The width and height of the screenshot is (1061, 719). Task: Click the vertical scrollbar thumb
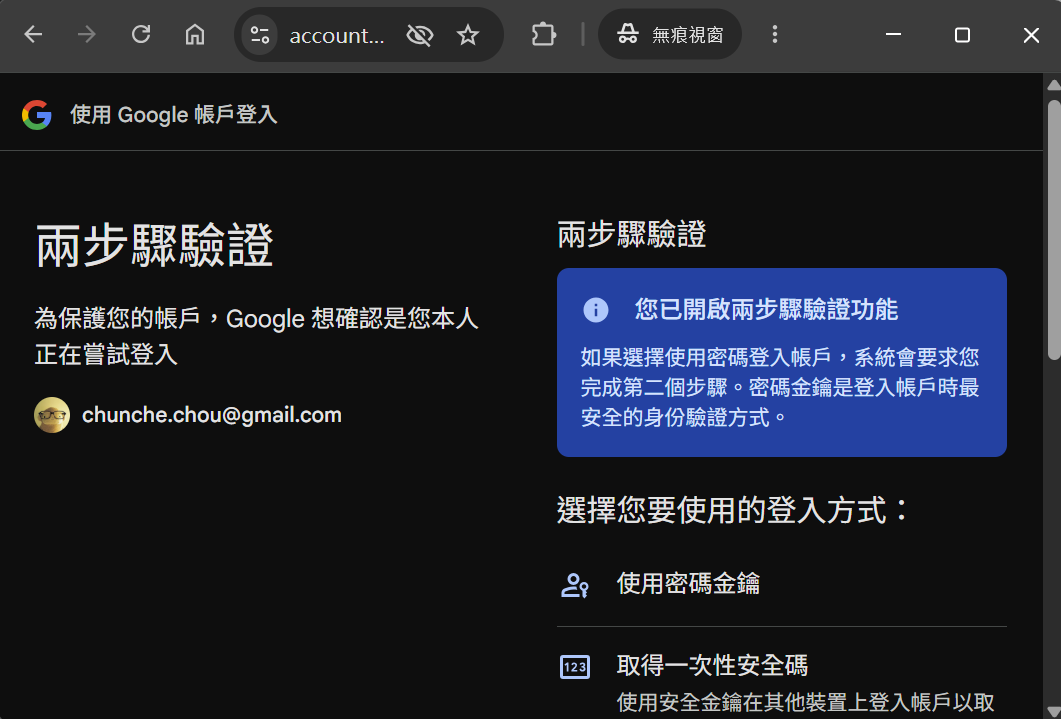click(1054, 230)
